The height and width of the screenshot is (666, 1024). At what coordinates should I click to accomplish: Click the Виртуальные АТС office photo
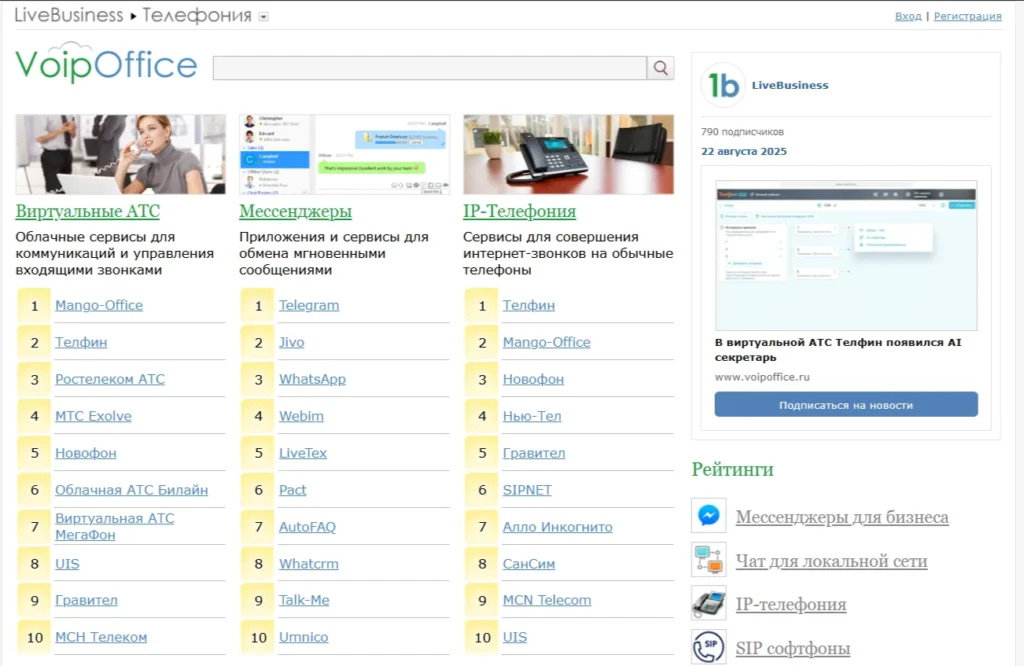tap(121, 154)
